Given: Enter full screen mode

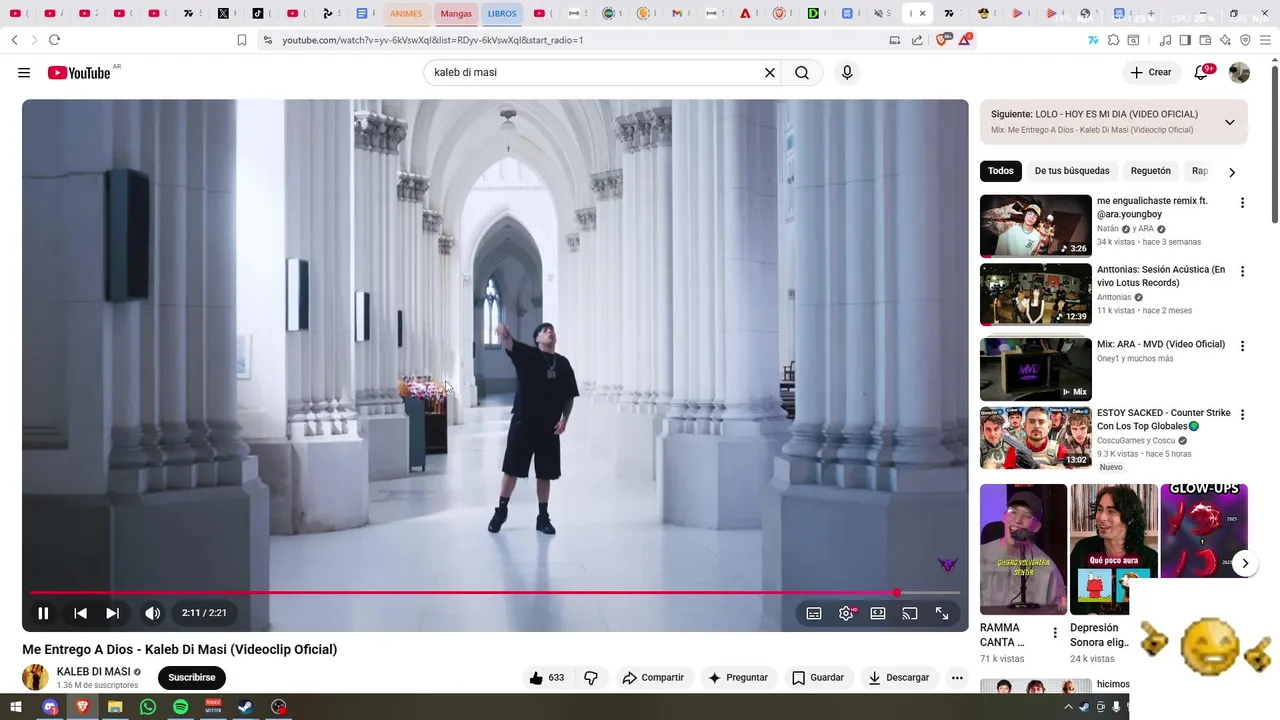Looking at the screenshot, I should [x=942, y=613].
